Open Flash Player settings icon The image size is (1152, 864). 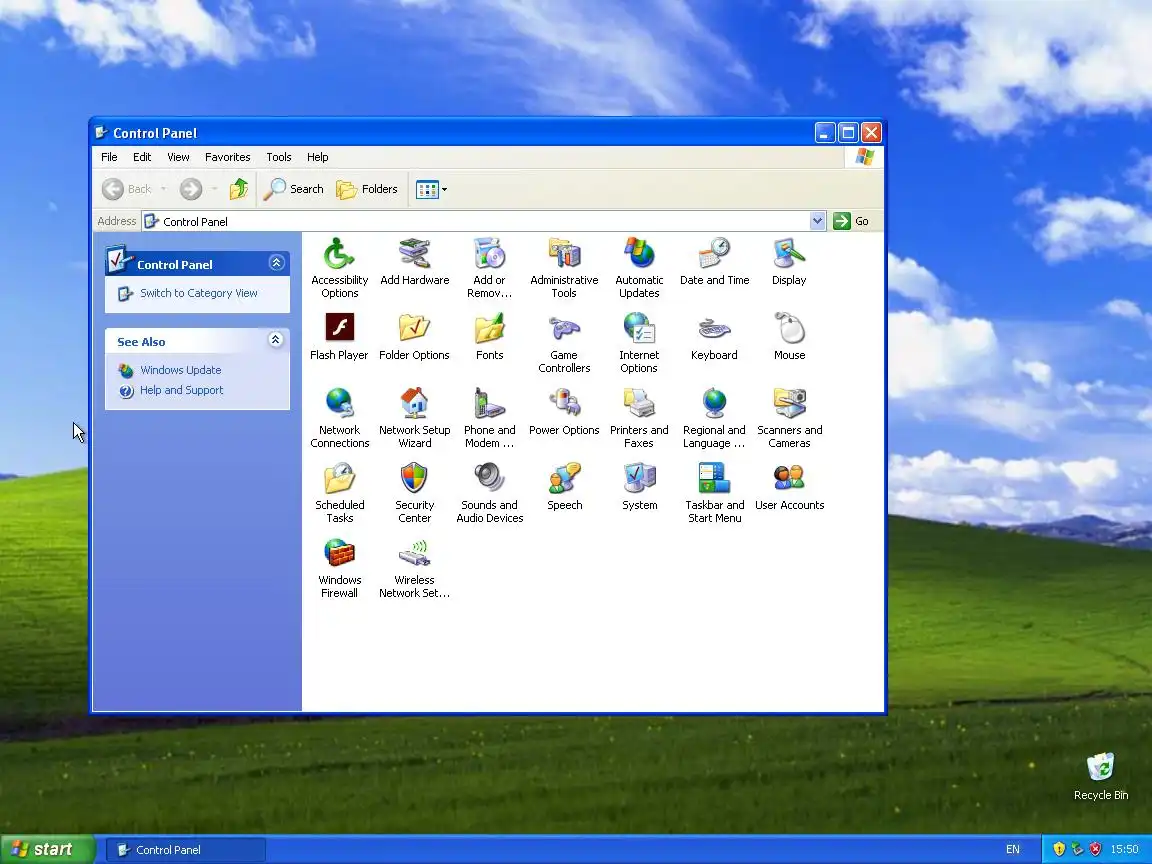click(x=339, y=336)
